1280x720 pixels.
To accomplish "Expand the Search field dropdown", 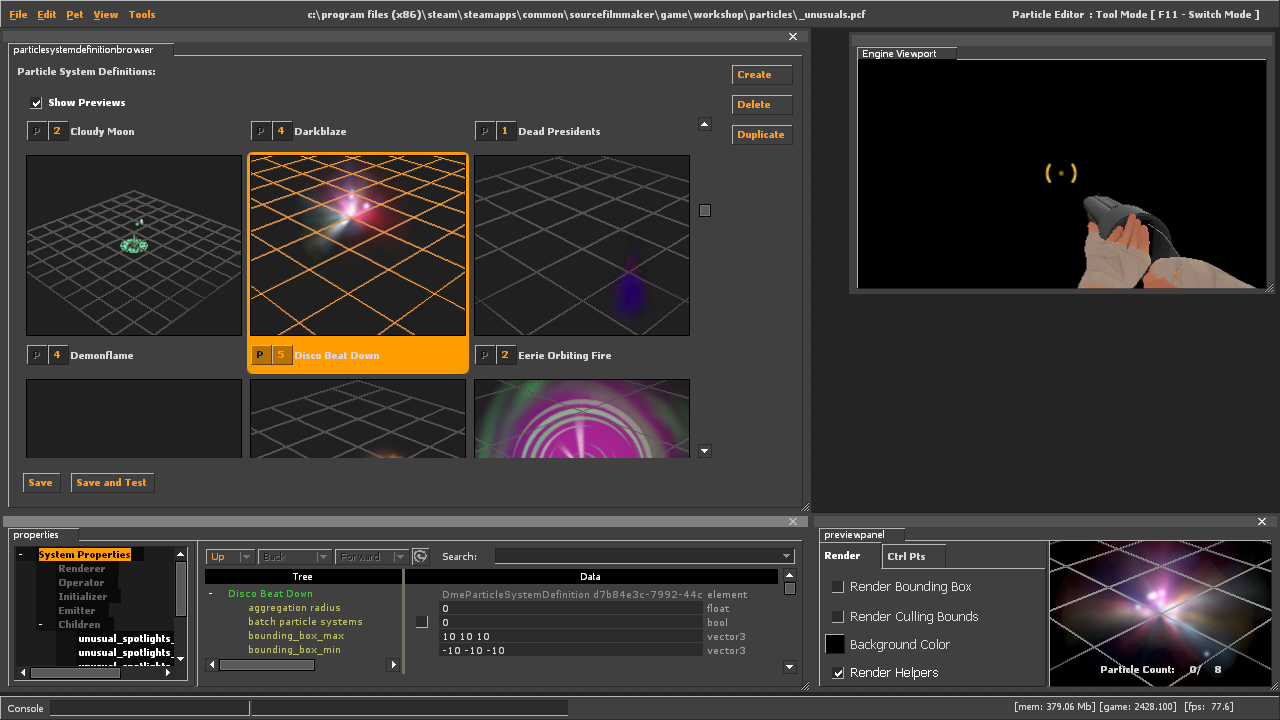I will pos(787,557).
